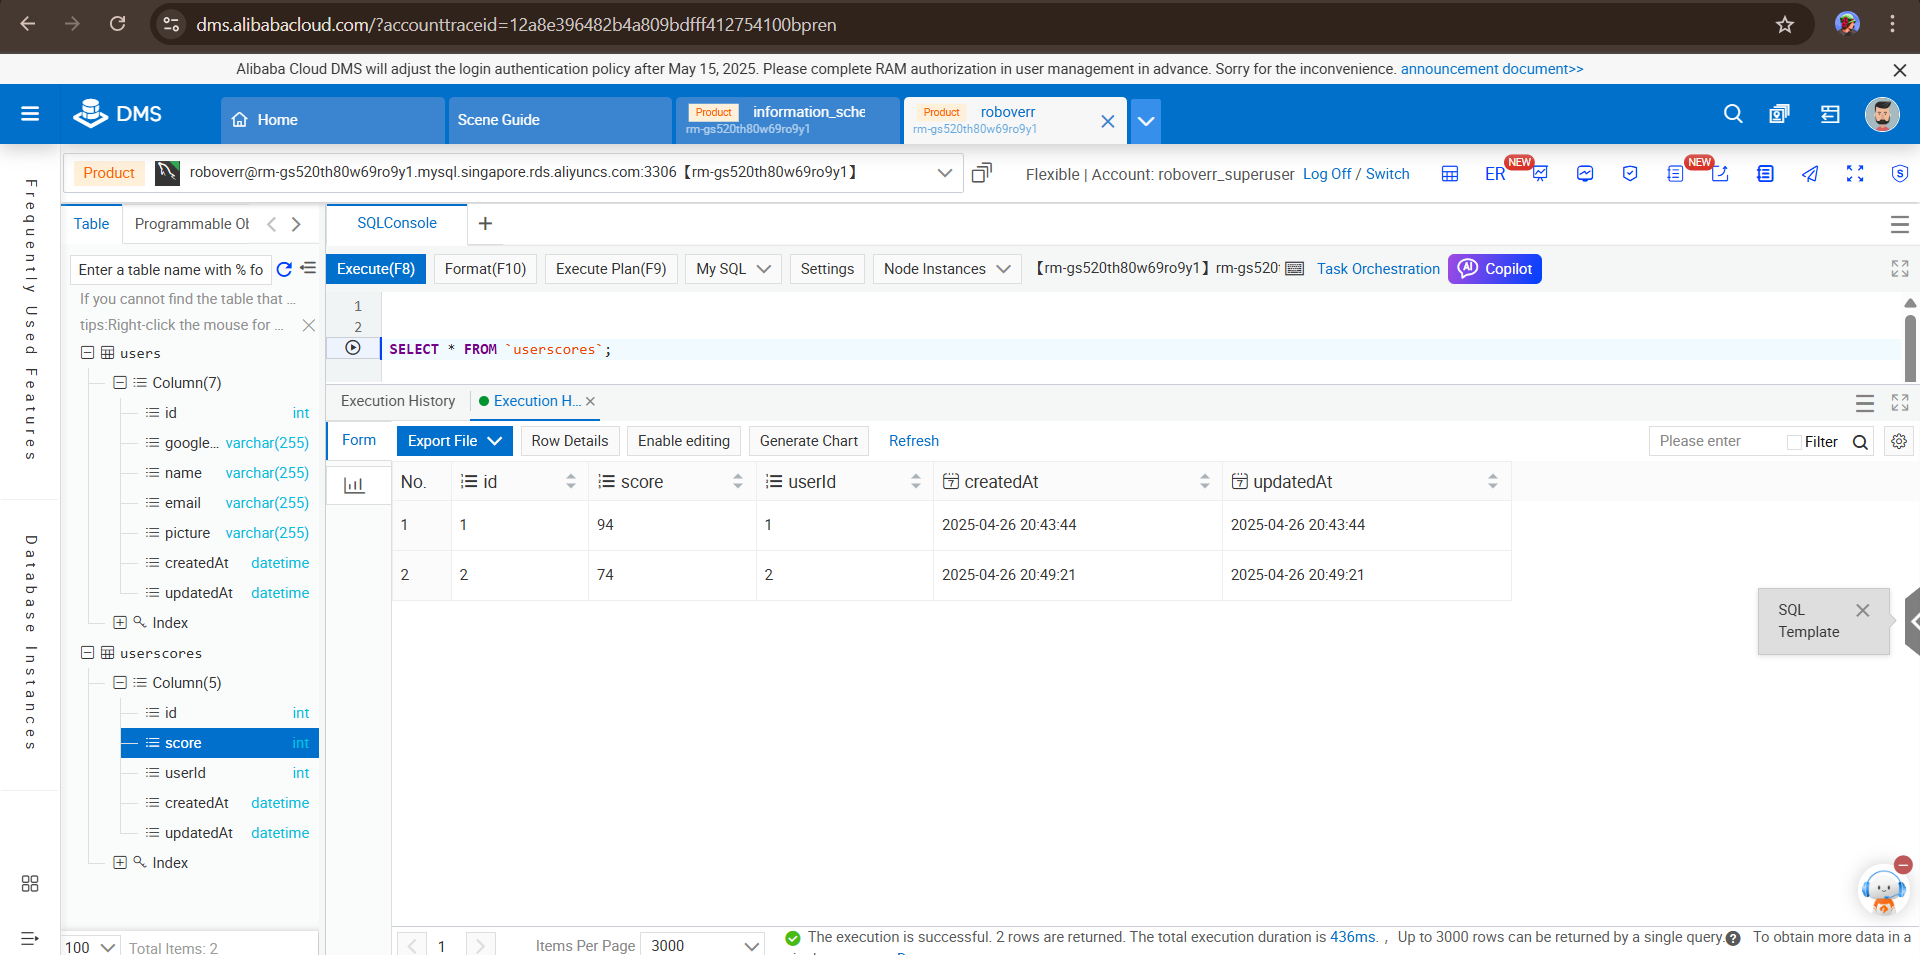The height and width of the screenshot is (955, 1920).
Task: Expand the tab list dropdown arrow
Action: click(1146, 121)
